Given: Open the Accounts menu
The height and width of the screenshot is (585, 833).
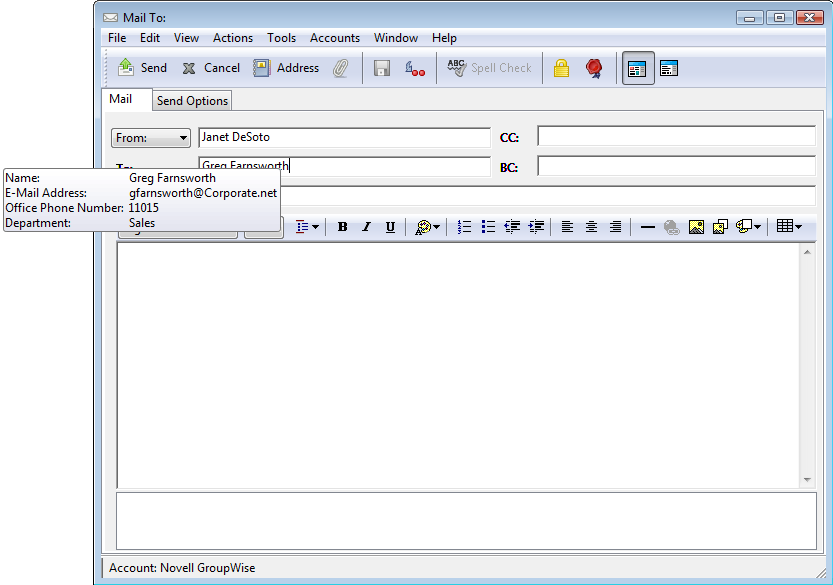Looking at the screenshot, I should (x=335, y=38).
